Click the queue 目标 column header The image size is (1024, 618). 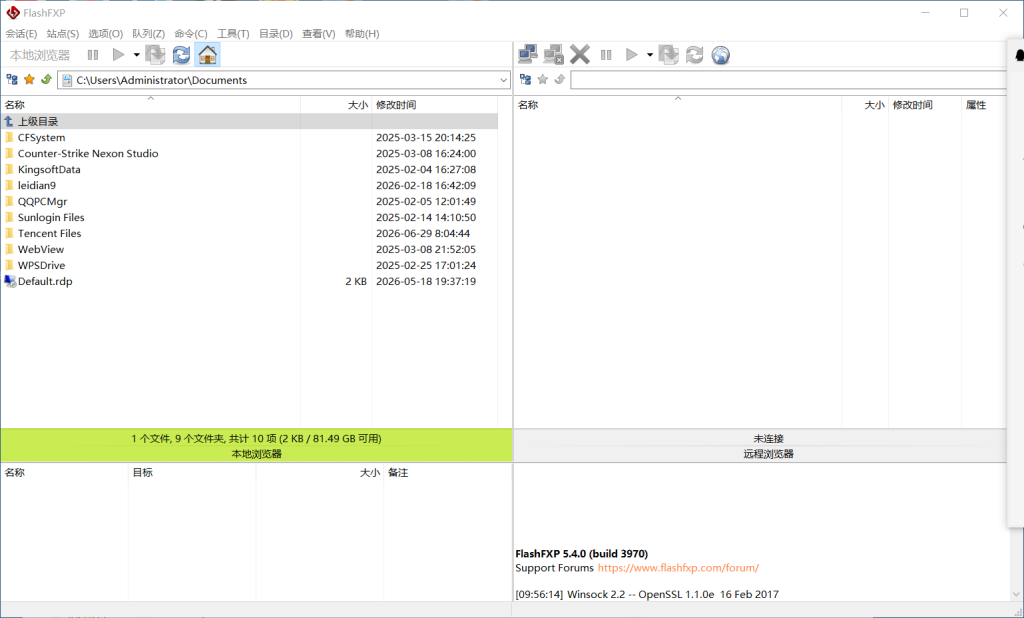[x=192, y=472]
